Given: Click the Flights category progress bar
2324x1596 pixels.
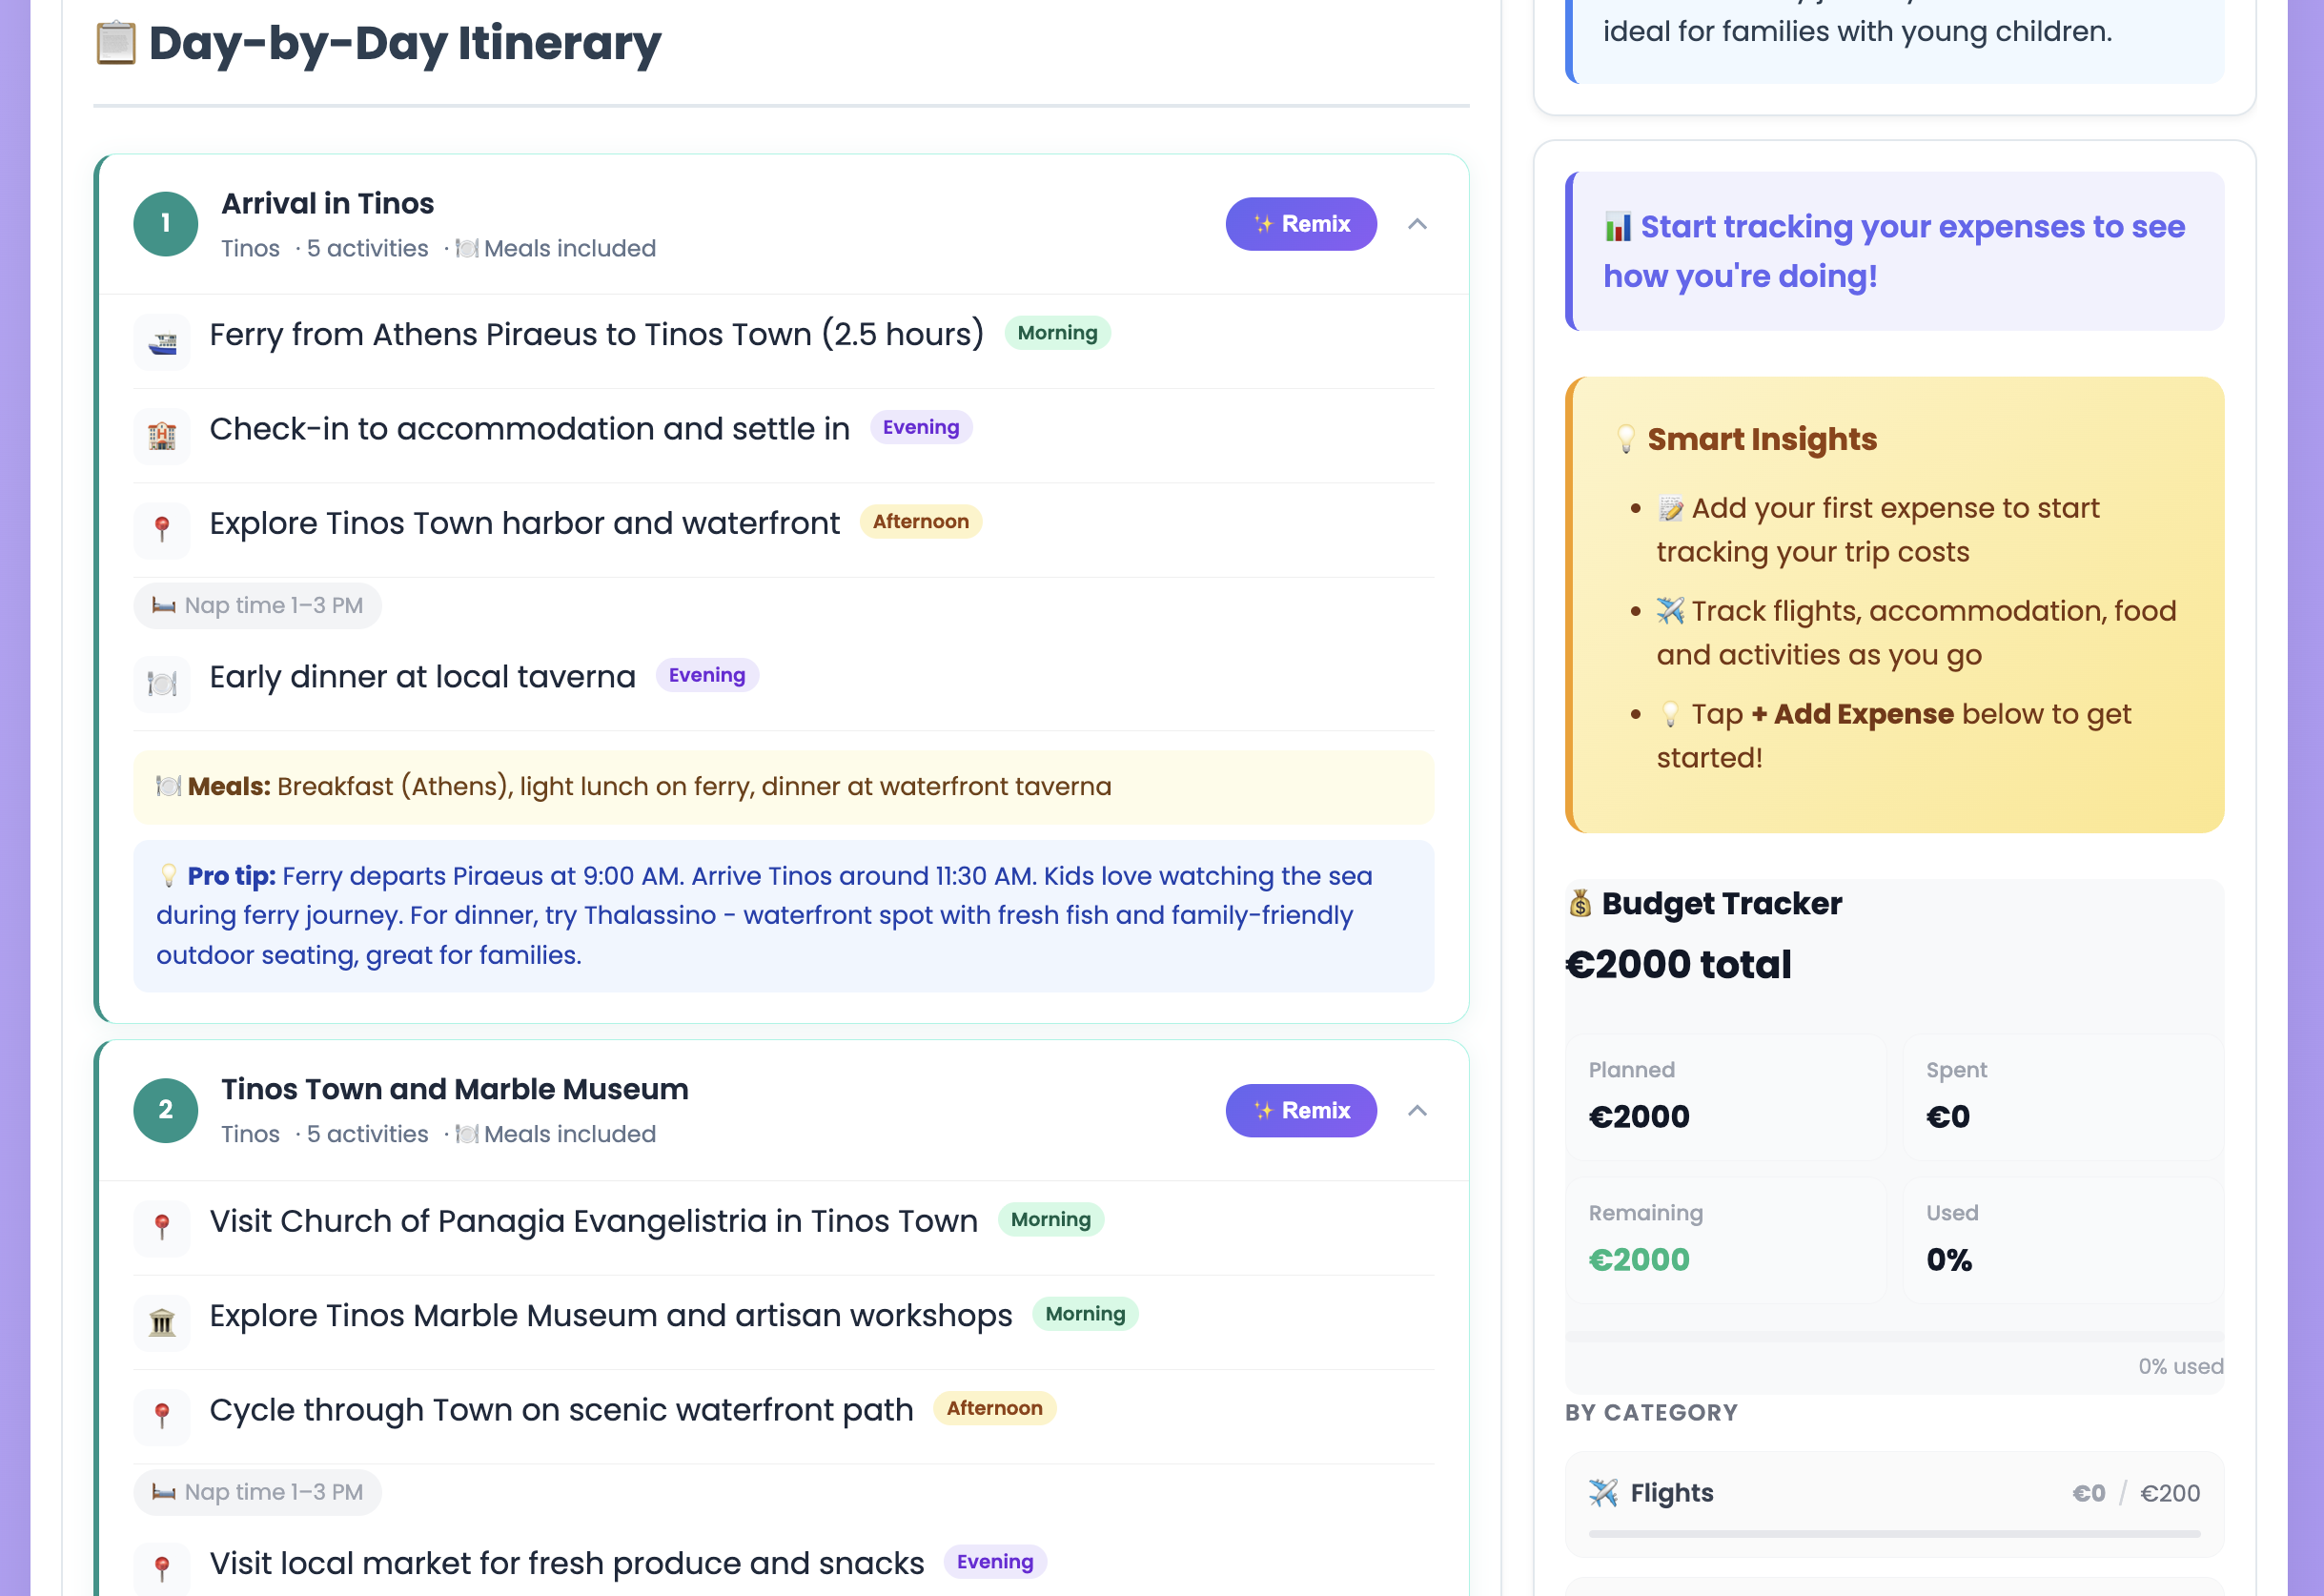Looking at the screenshot, I should tap(1894, 1534).
